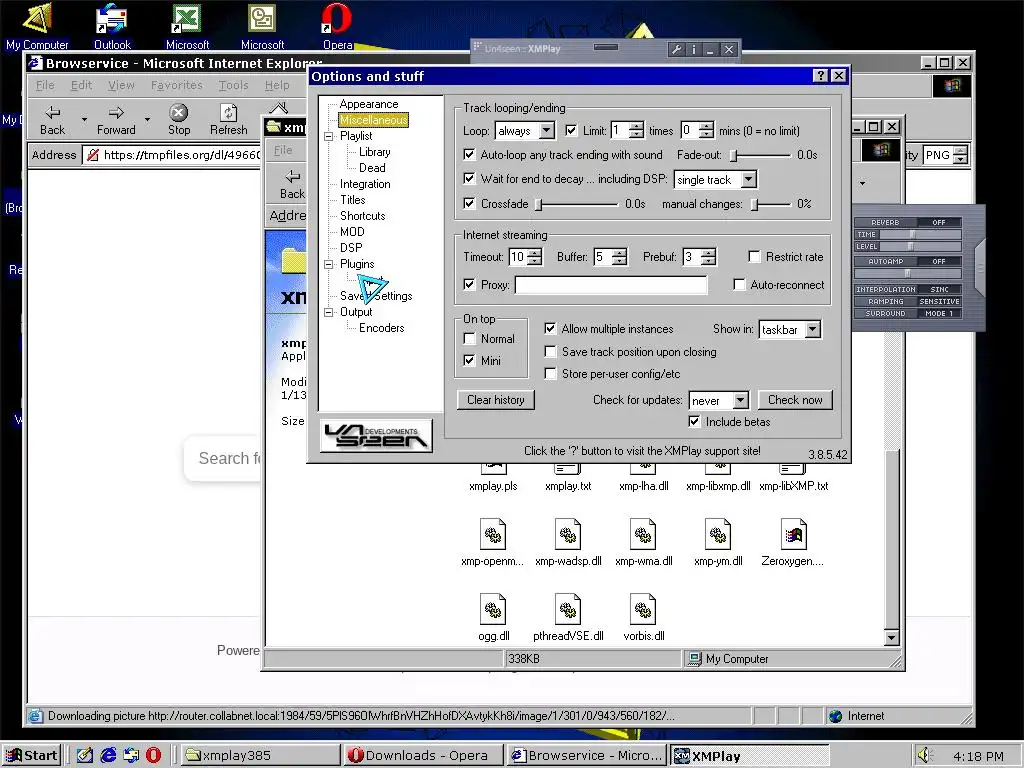Viewport: 1024px width, 768px height.
Task: Open My Computer desktop icon
Action: [37, 18]
